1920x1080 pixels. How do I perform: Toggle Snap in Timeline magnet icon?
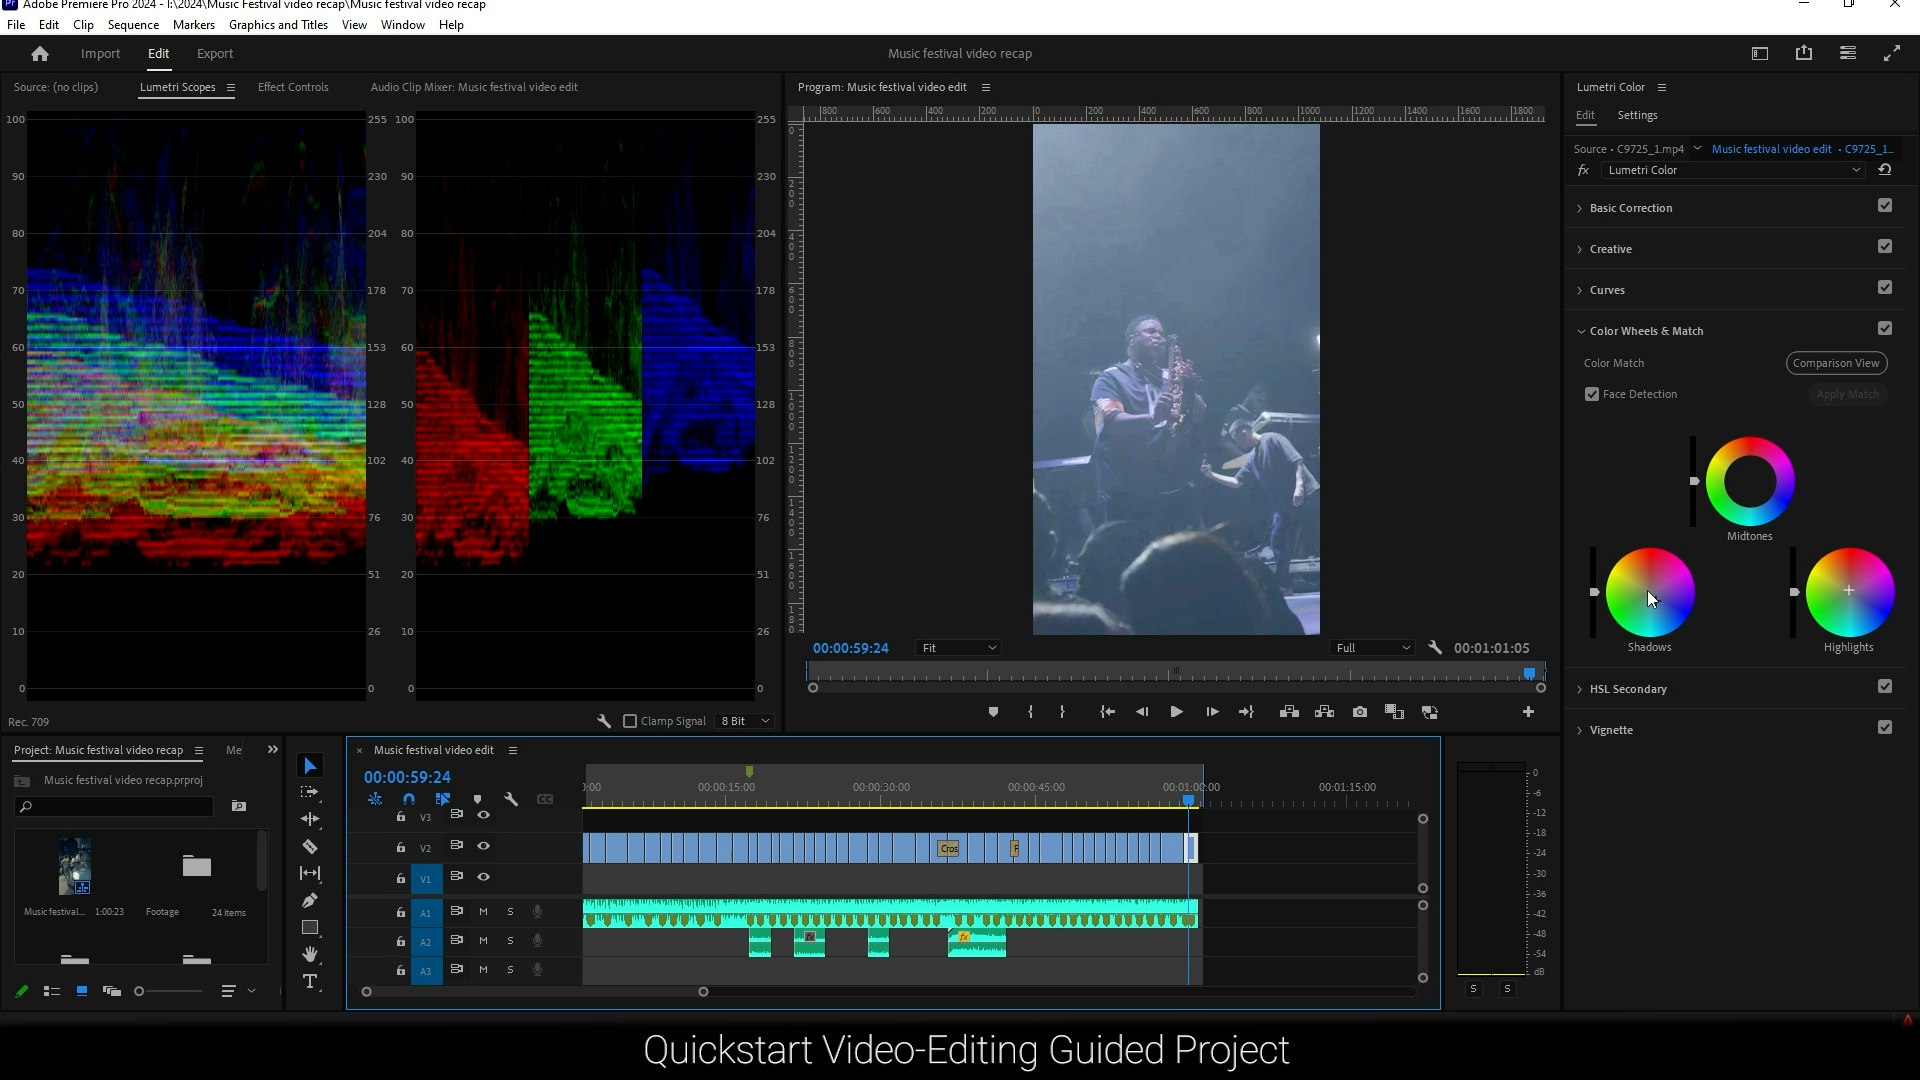pos(409,799)
